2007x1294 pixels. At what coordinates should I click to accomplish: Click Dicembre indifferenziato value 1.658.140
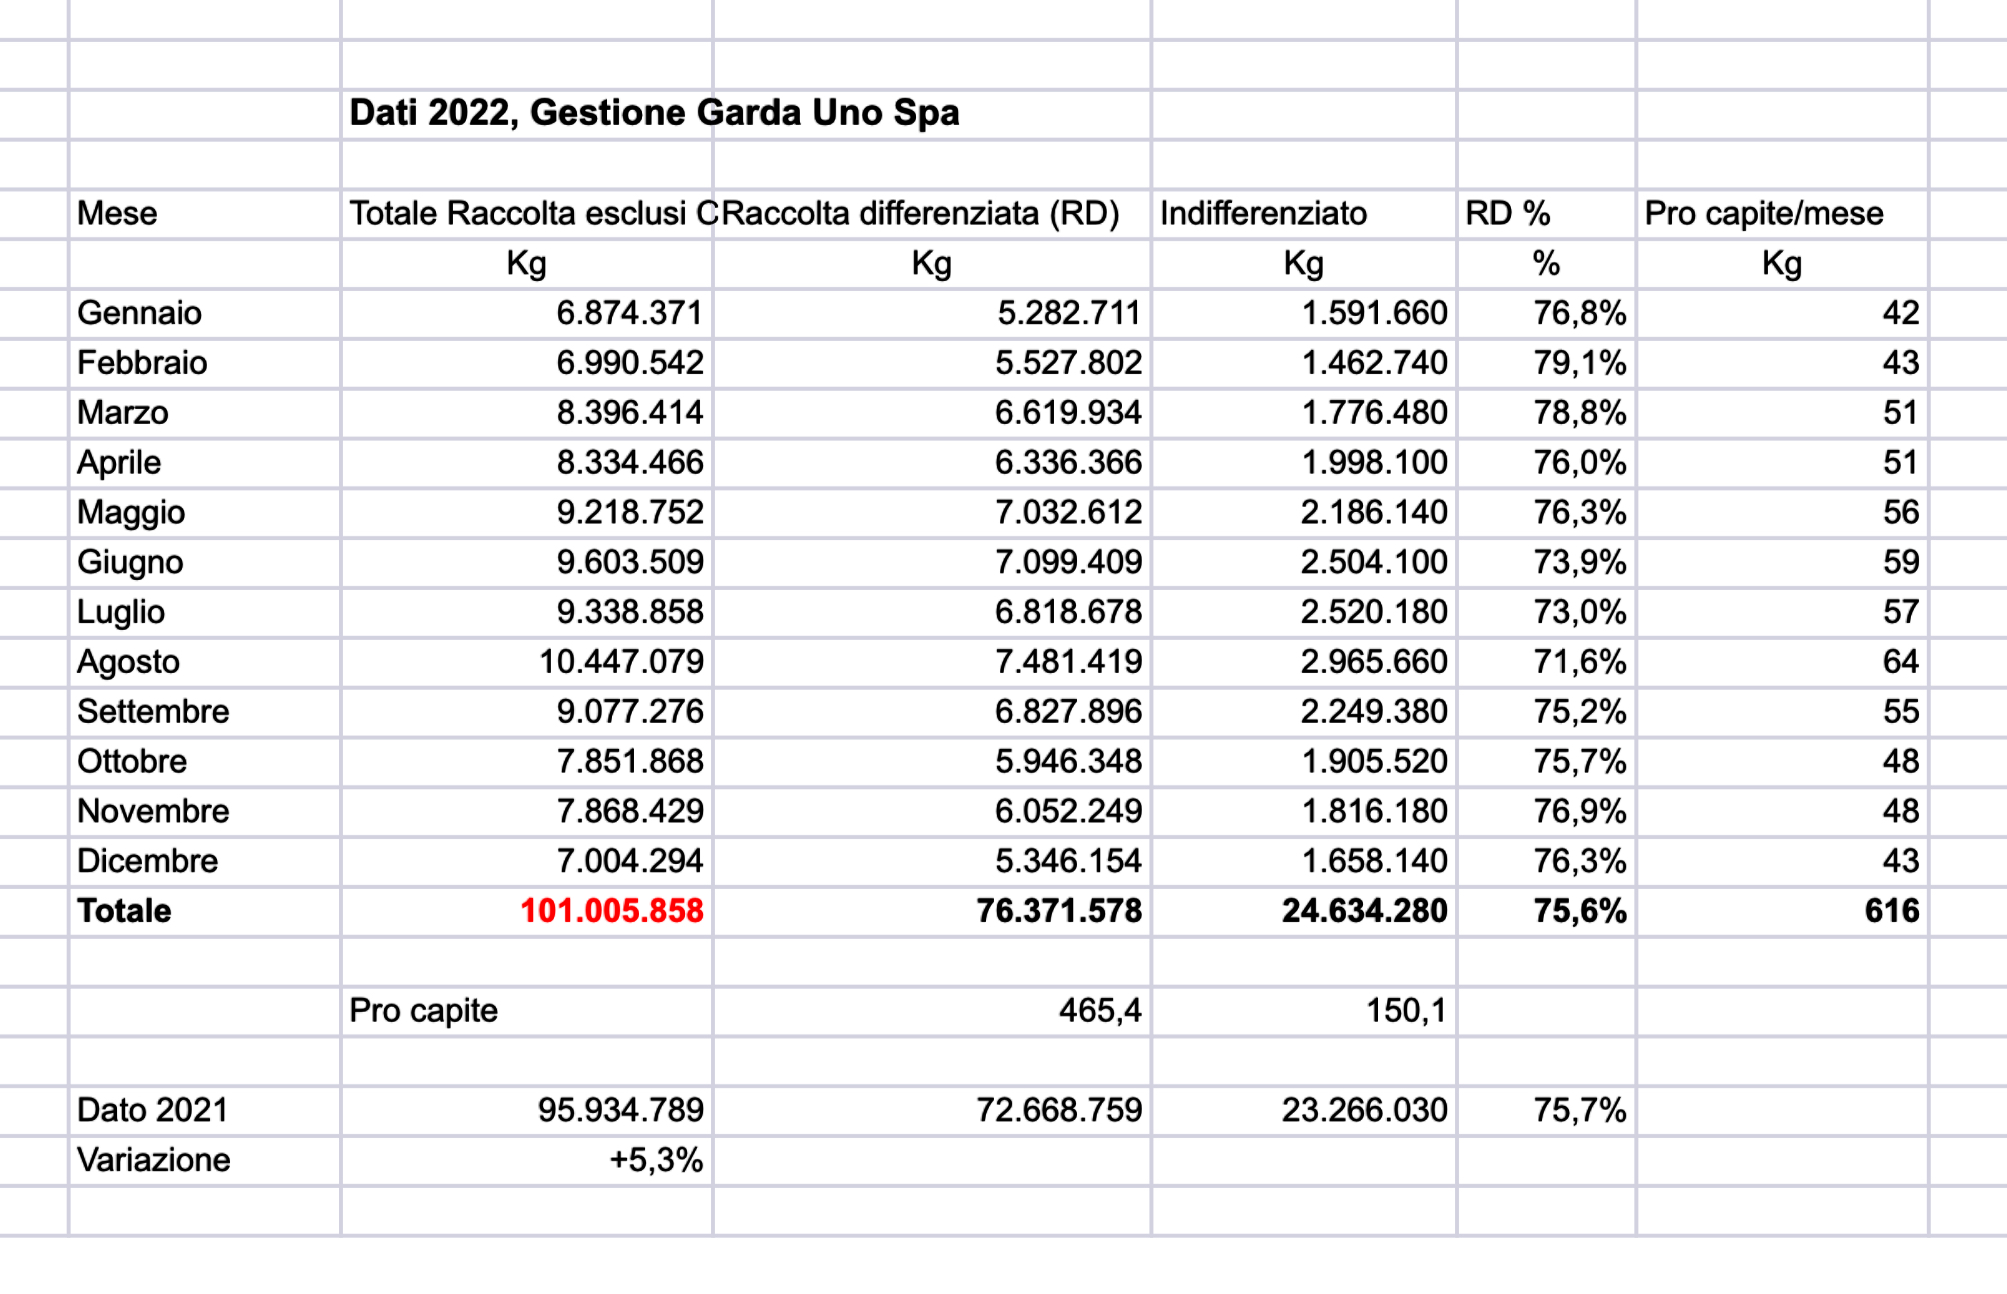[1374, 861]
